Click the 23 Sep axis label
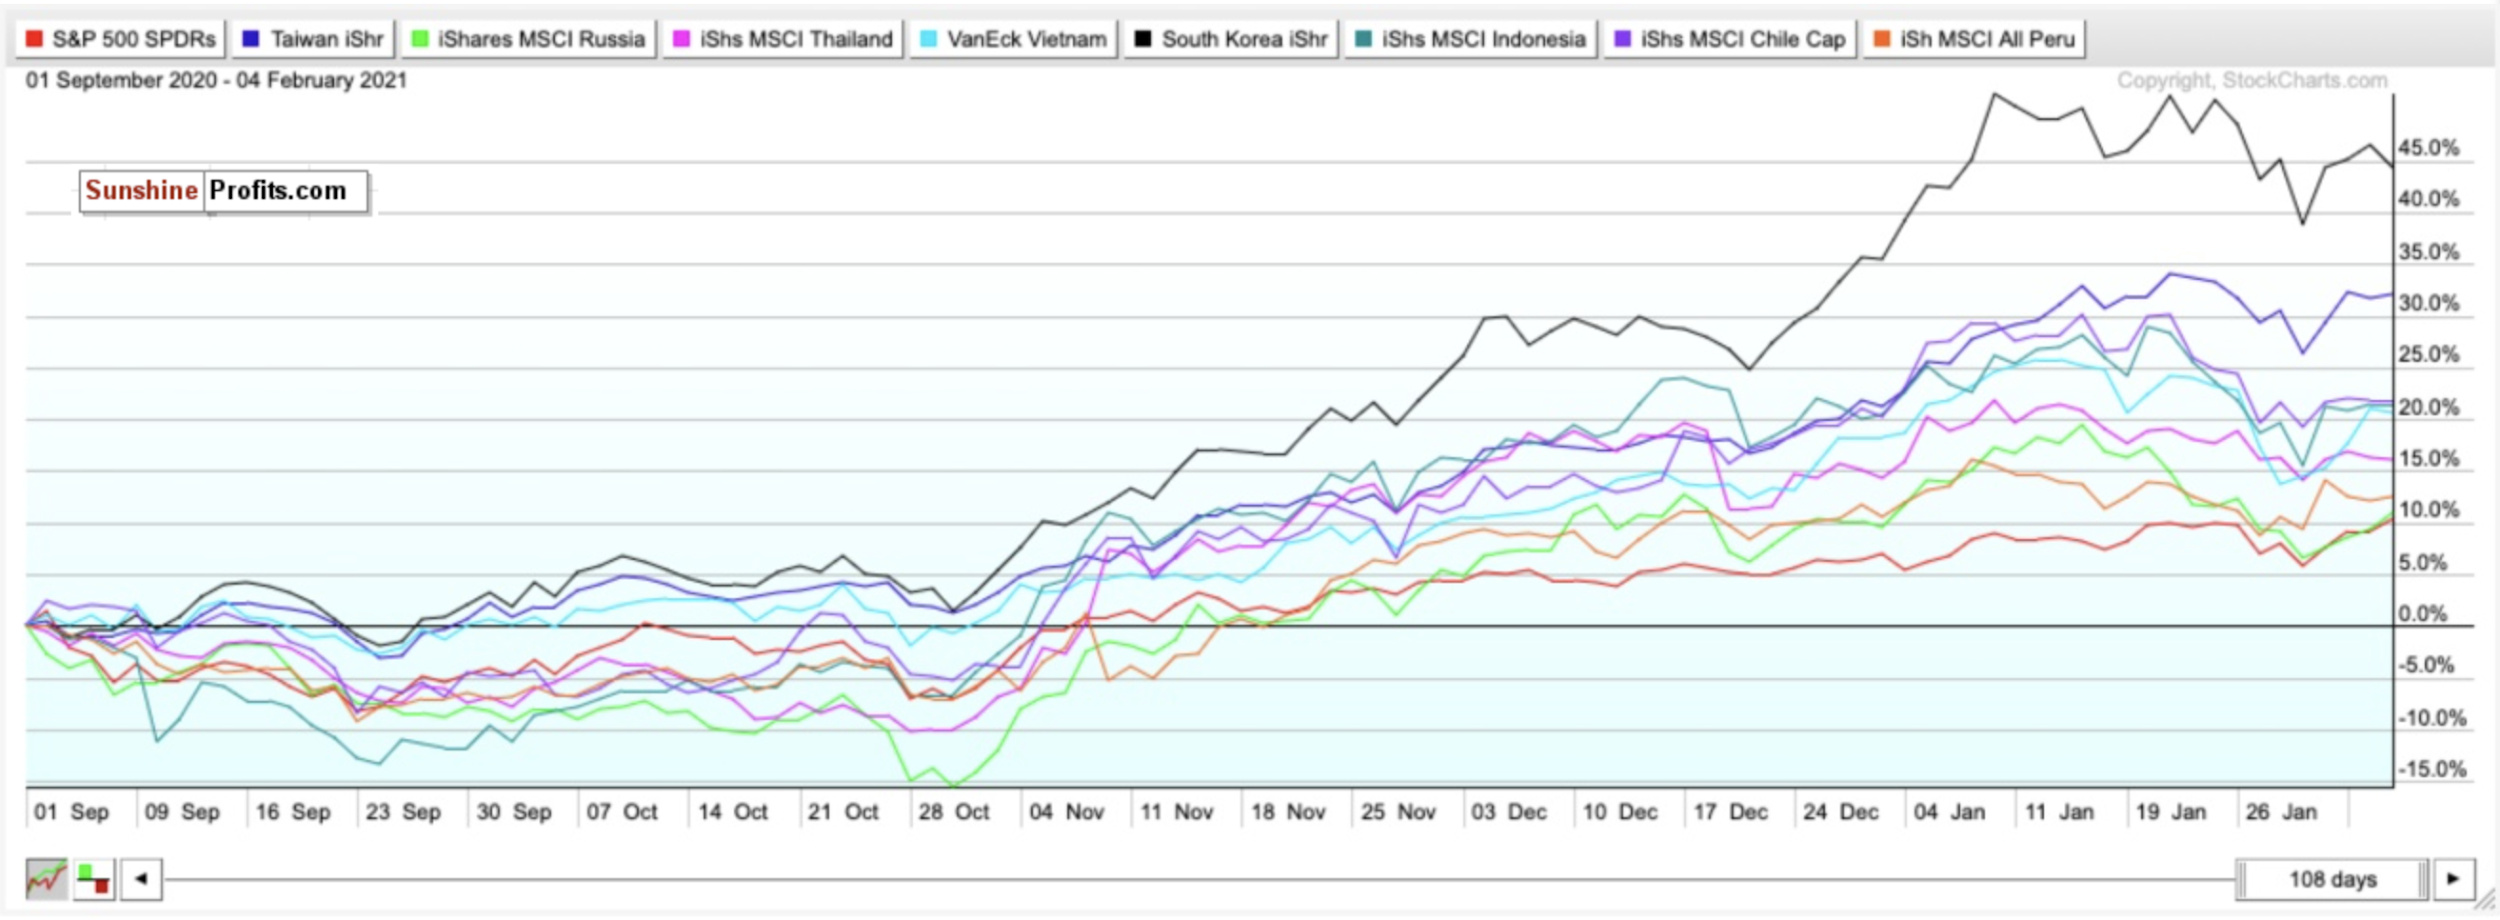The width and height of the screenshot is (2500, 920). pos(403,812)
